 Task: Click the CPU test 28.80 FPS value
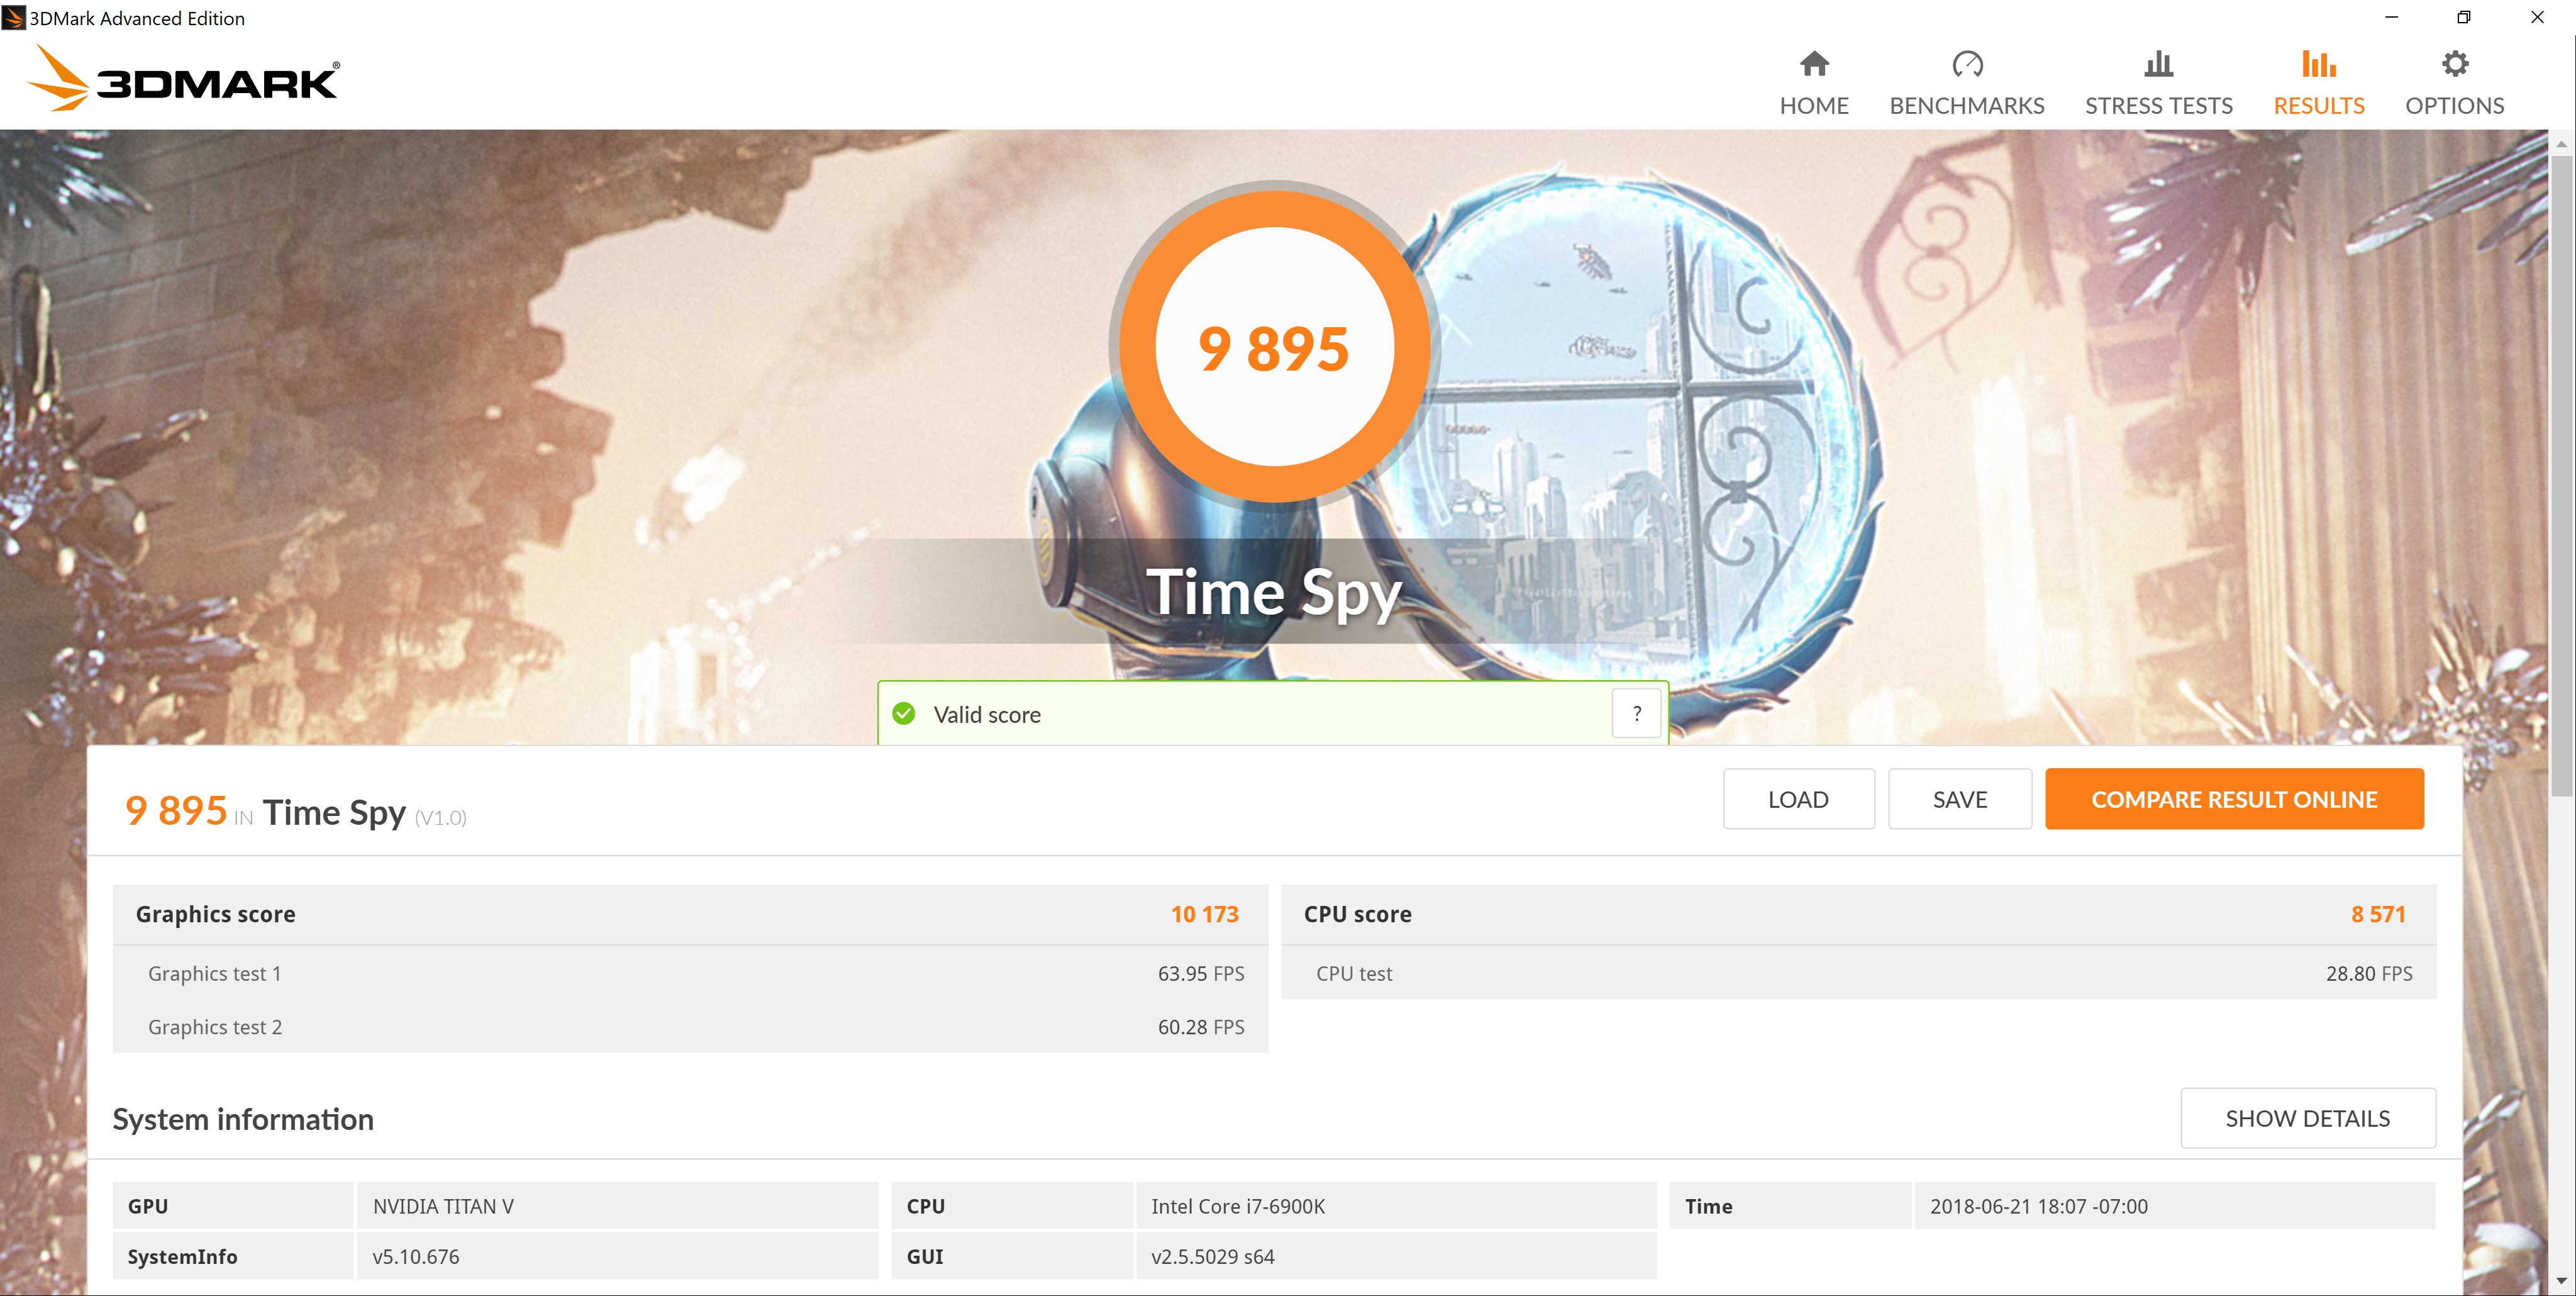click(2368, 973)
